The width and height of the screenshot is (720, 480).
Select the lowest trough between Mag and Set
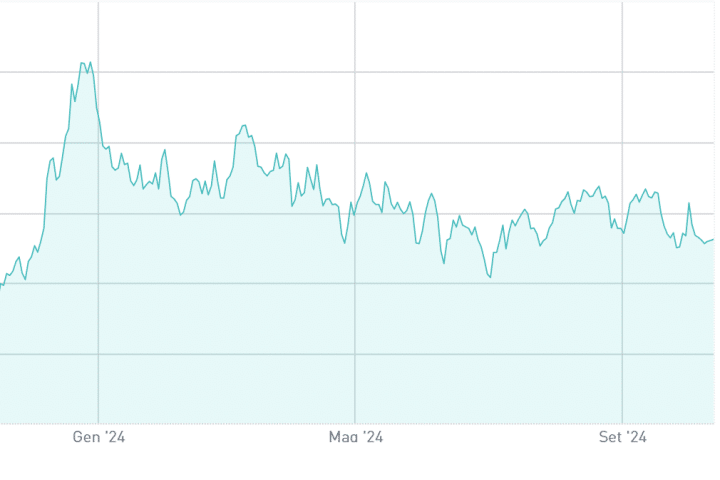[x=490, y=277]
